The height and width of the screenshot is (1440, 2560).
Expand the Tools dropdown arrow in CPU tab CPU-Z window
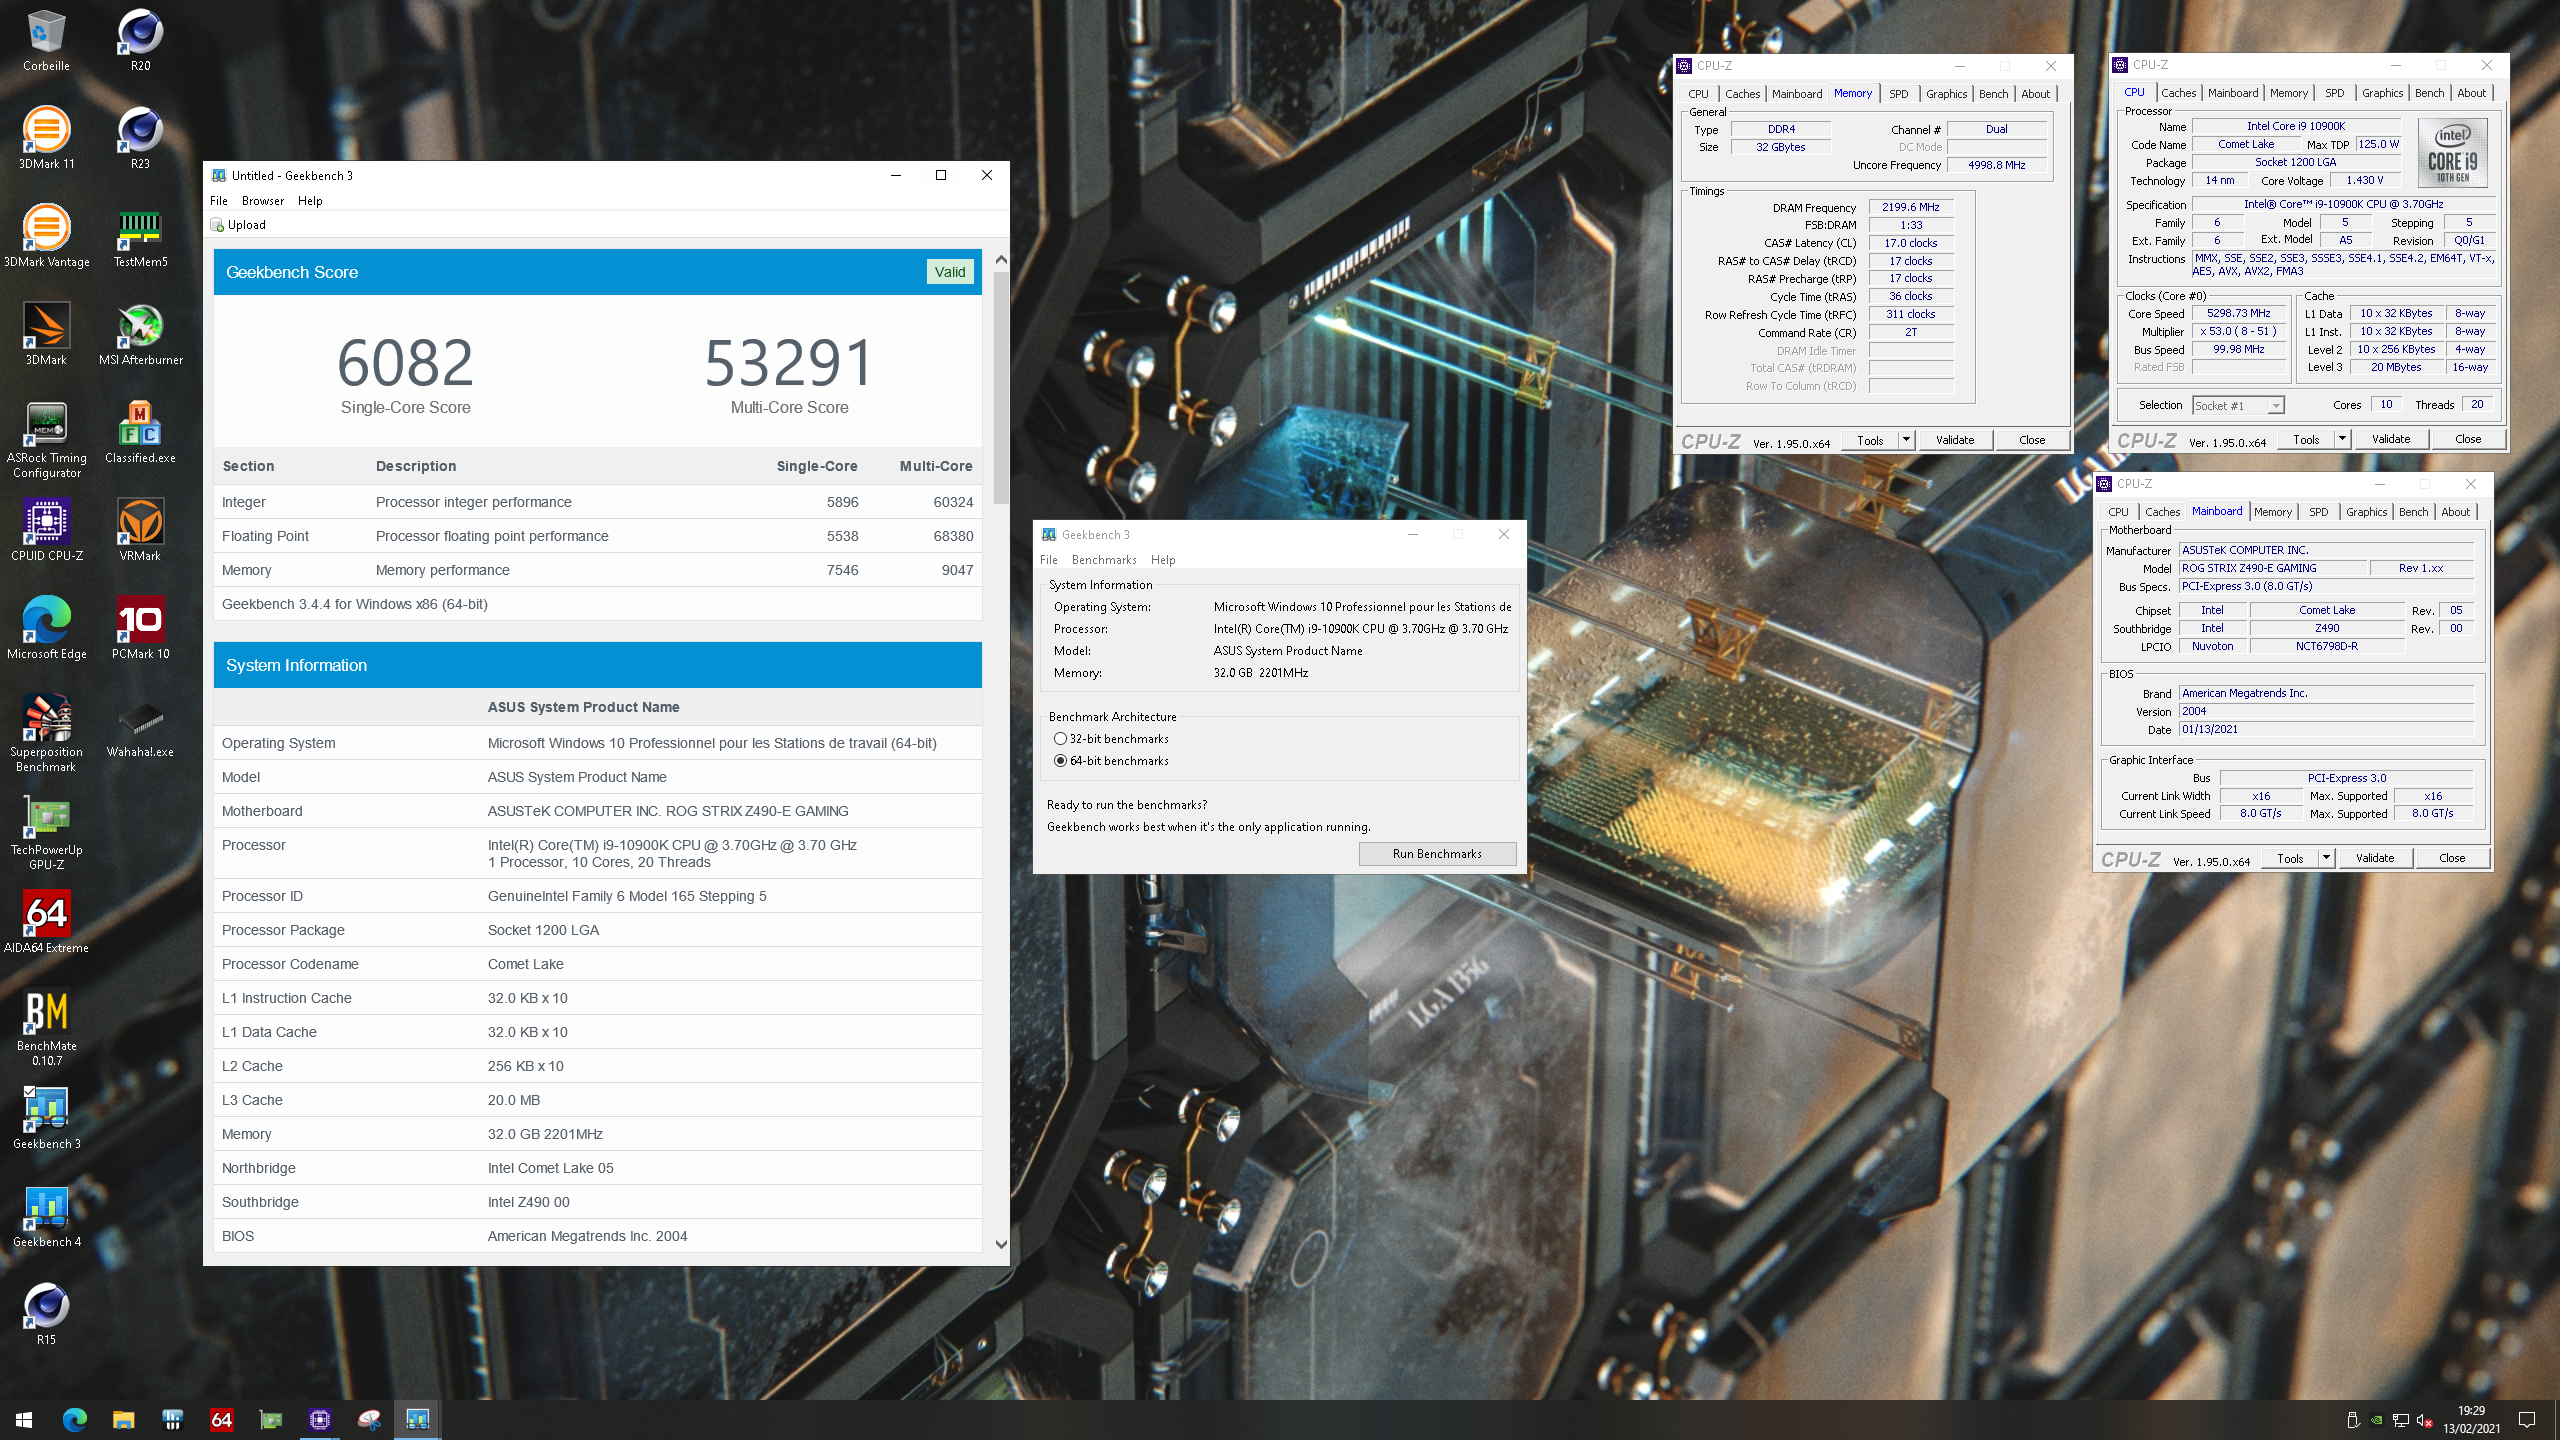tap(2341, 439)
